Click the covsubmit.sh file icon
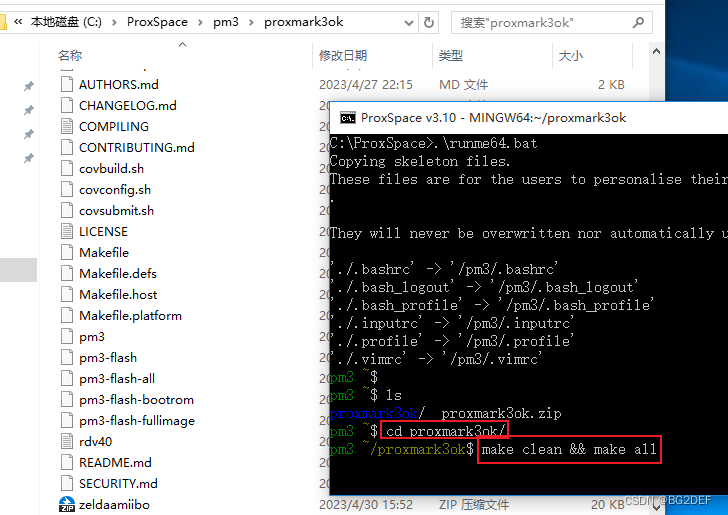This screenshot has width=728, height=515. point(67,210)
